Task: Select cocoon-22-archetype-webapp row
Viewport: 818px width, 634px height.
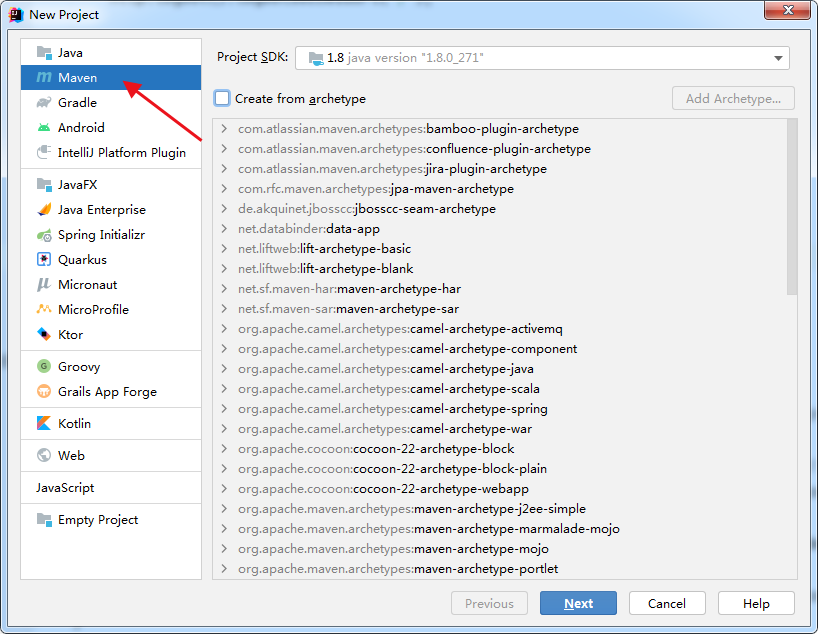Action: [500, 489]
